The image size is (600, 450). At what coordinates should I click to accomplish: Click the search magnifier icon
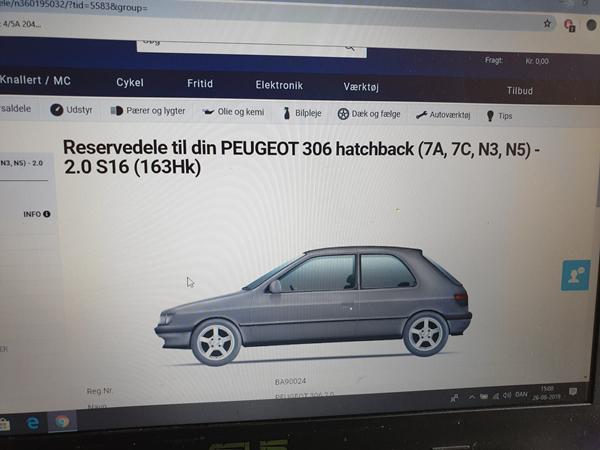(x=349, y=48)
